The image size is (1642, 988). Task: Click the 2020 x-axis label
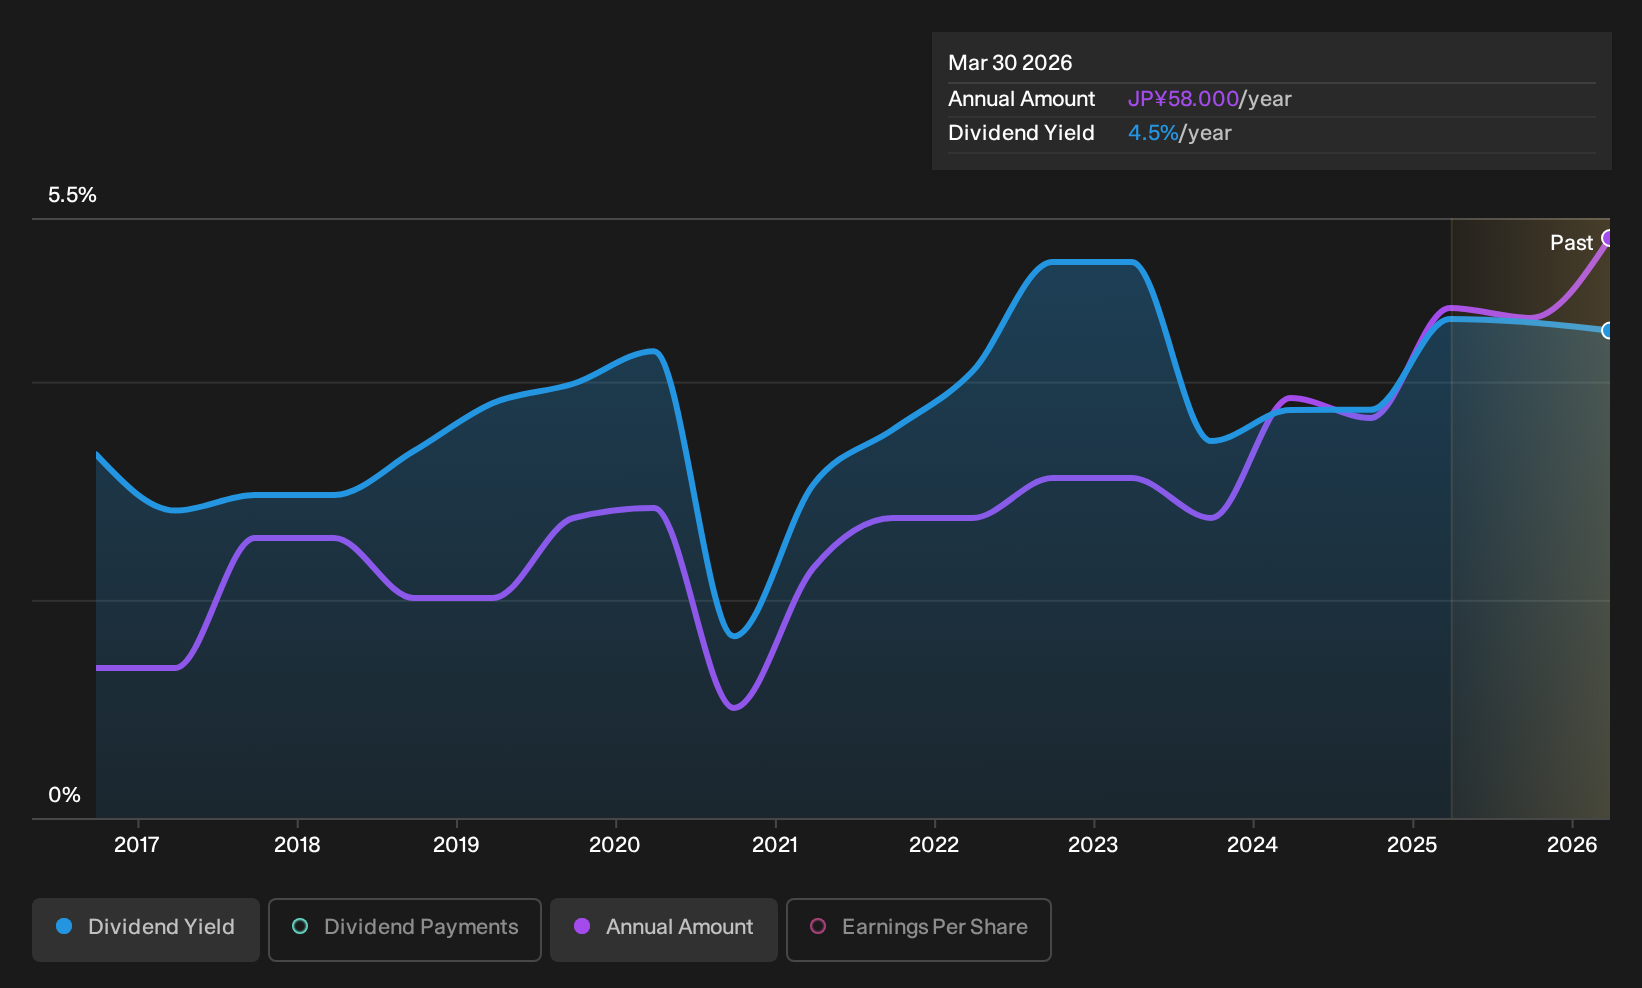tap(615, 845)
